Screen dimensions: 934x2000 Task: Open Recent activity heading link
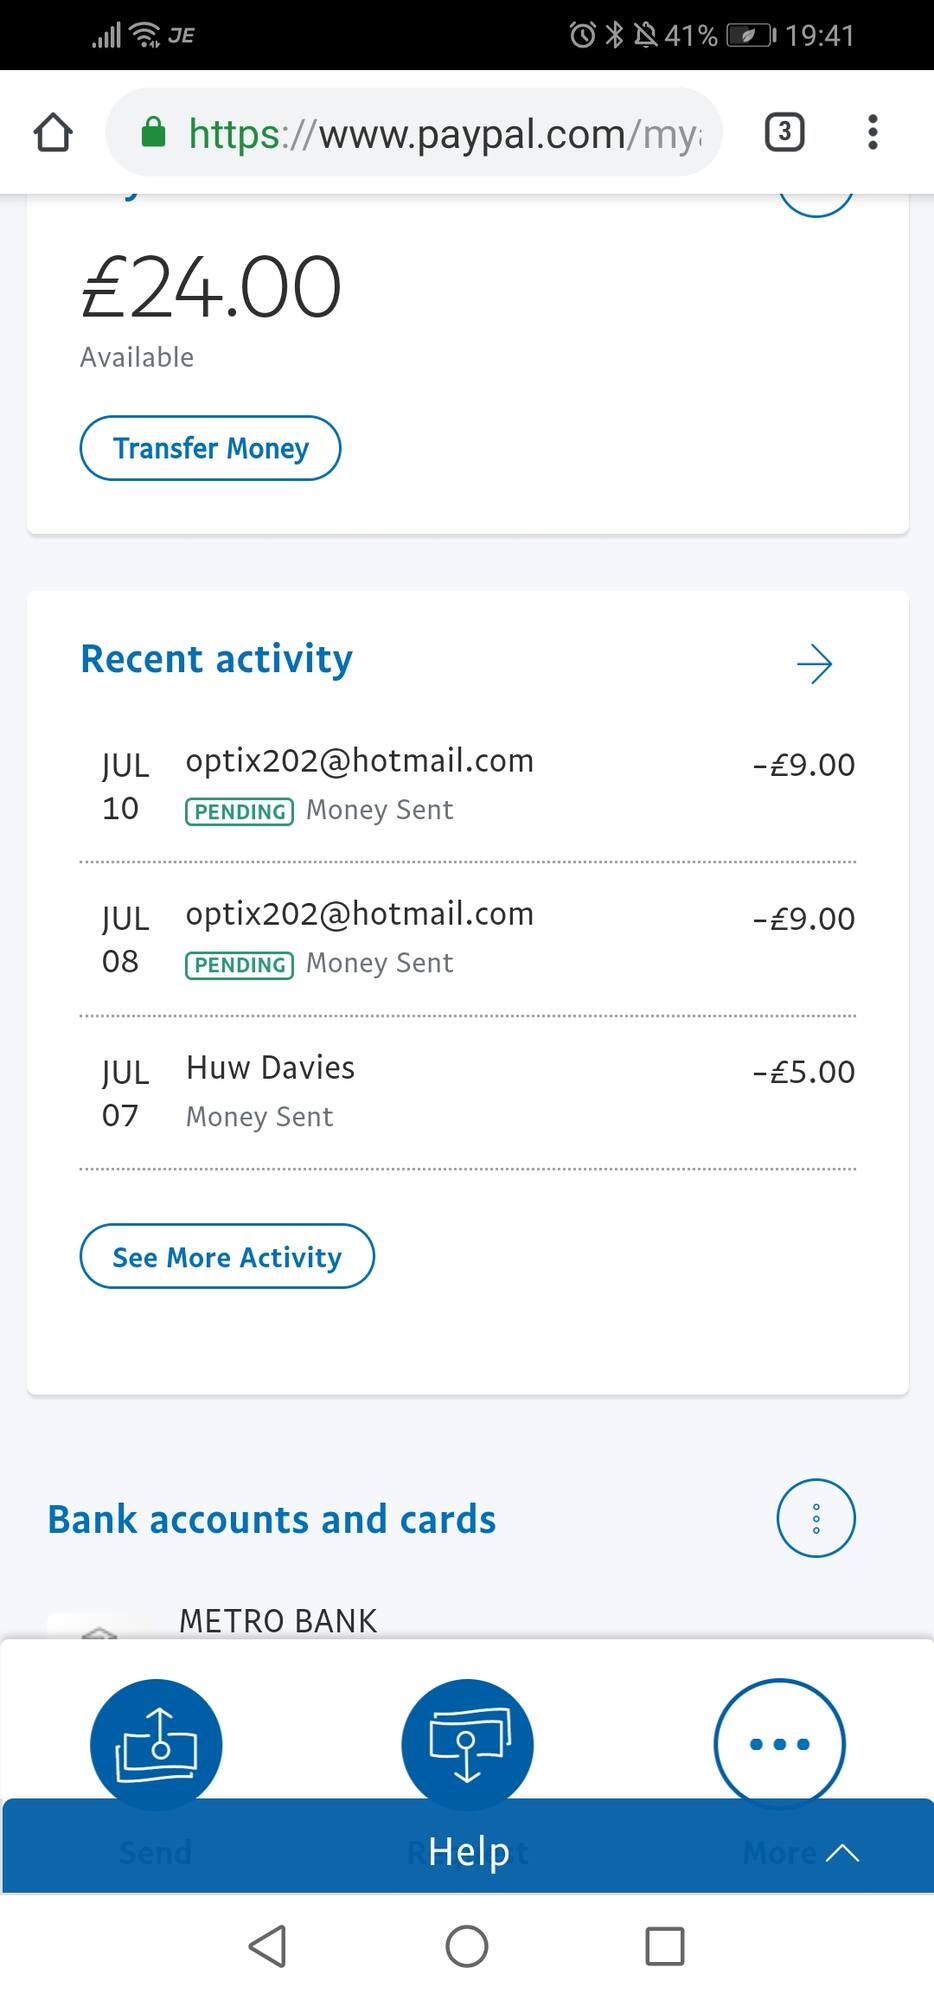(x=216, y=660)
